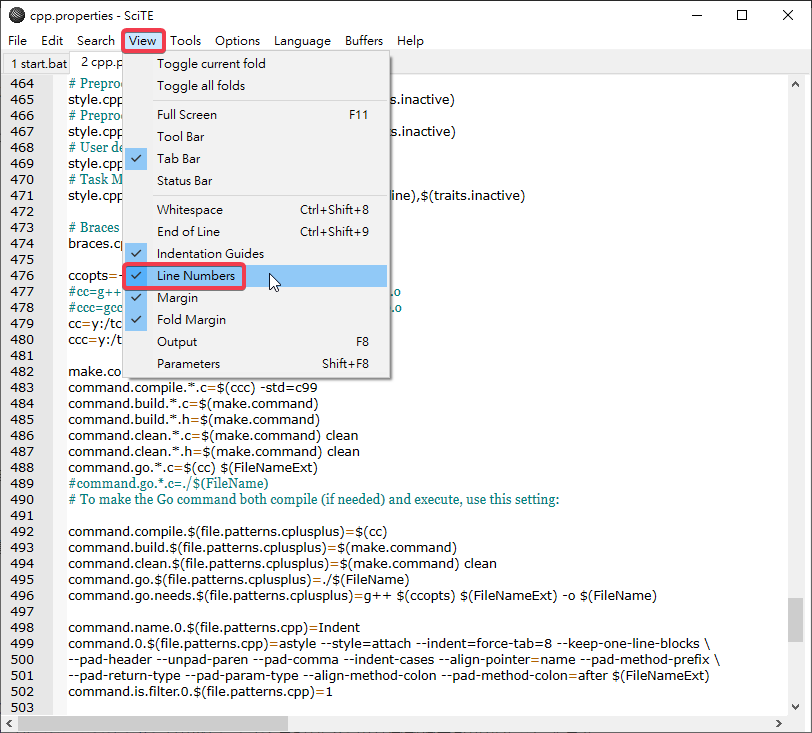Screen dimensions: 812x733
Task: Click the SciTE application icon in title bar
Action: pos(16,15)
